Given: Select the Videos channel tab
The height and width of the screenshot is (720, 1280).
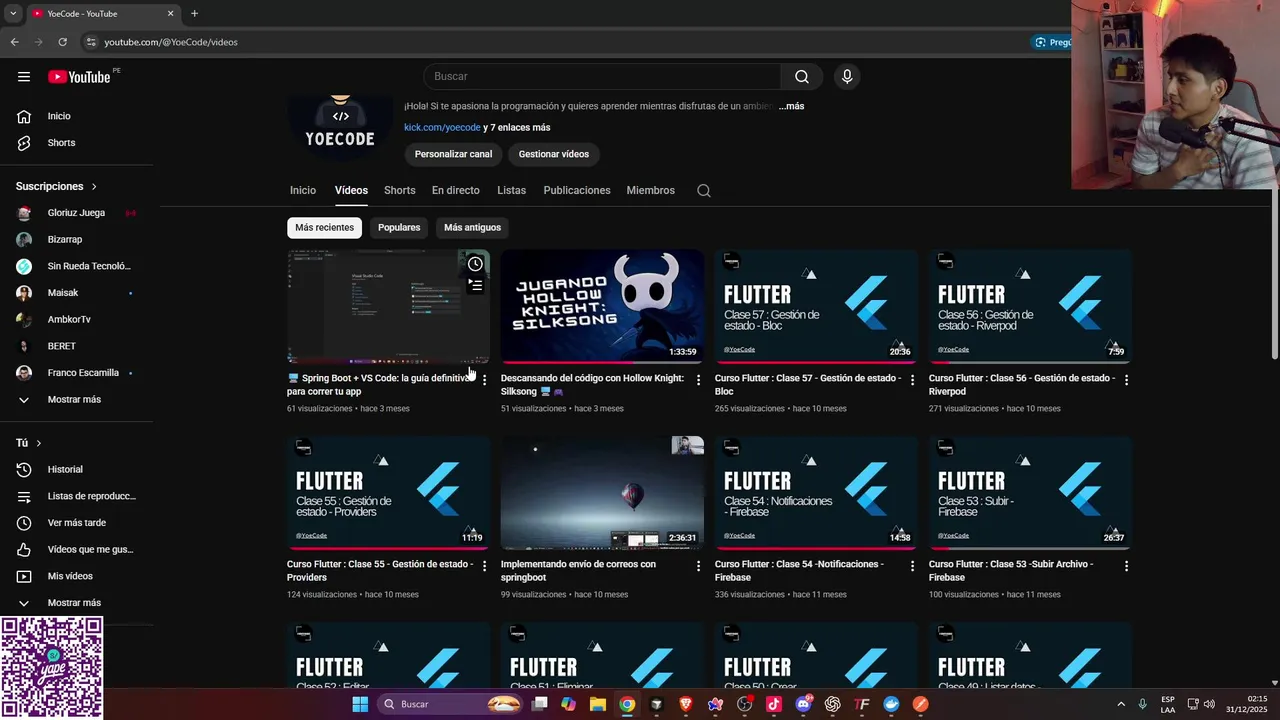Looking at the screenshot, I should pos(351,191).
